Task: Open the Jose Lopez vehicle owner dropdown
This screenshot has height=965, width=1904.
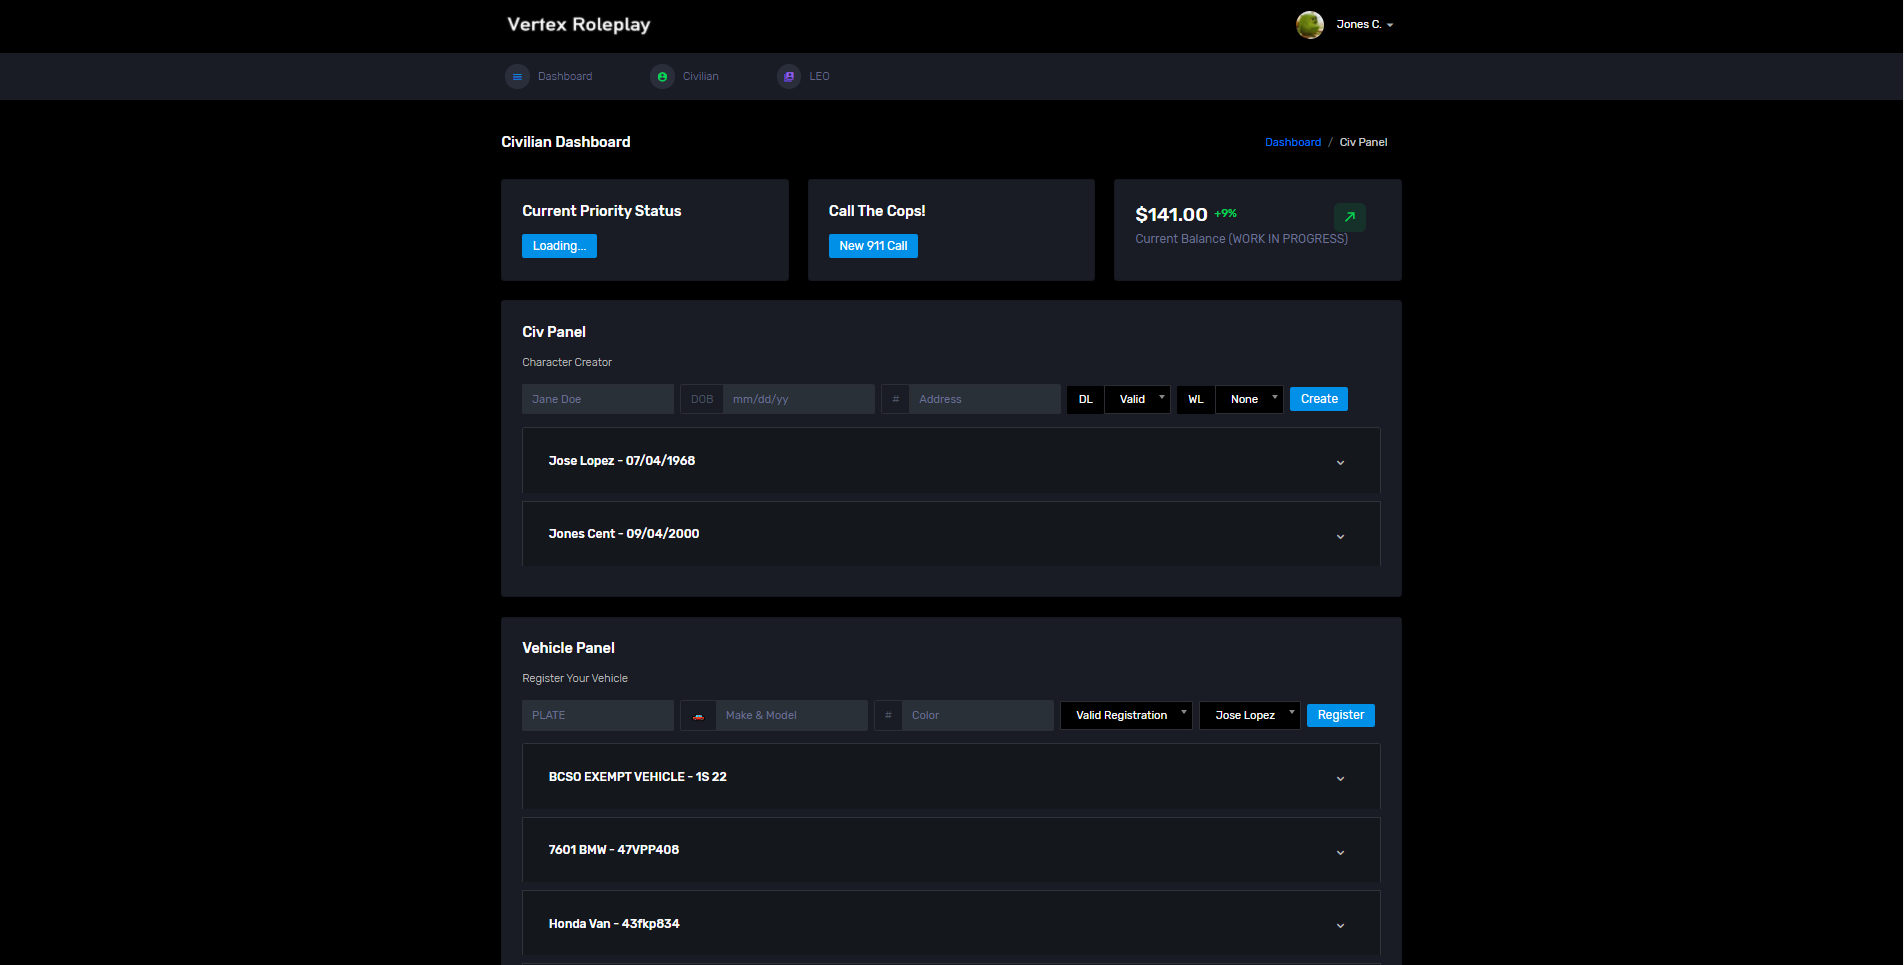Action: click(1249, 715)
